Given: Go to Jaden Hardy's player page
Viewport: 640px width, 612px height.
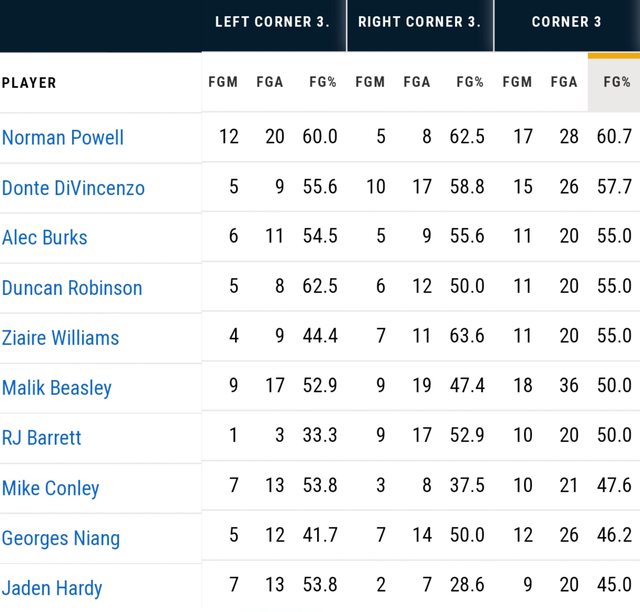Looking at the screenshot, I should point(52,588).
